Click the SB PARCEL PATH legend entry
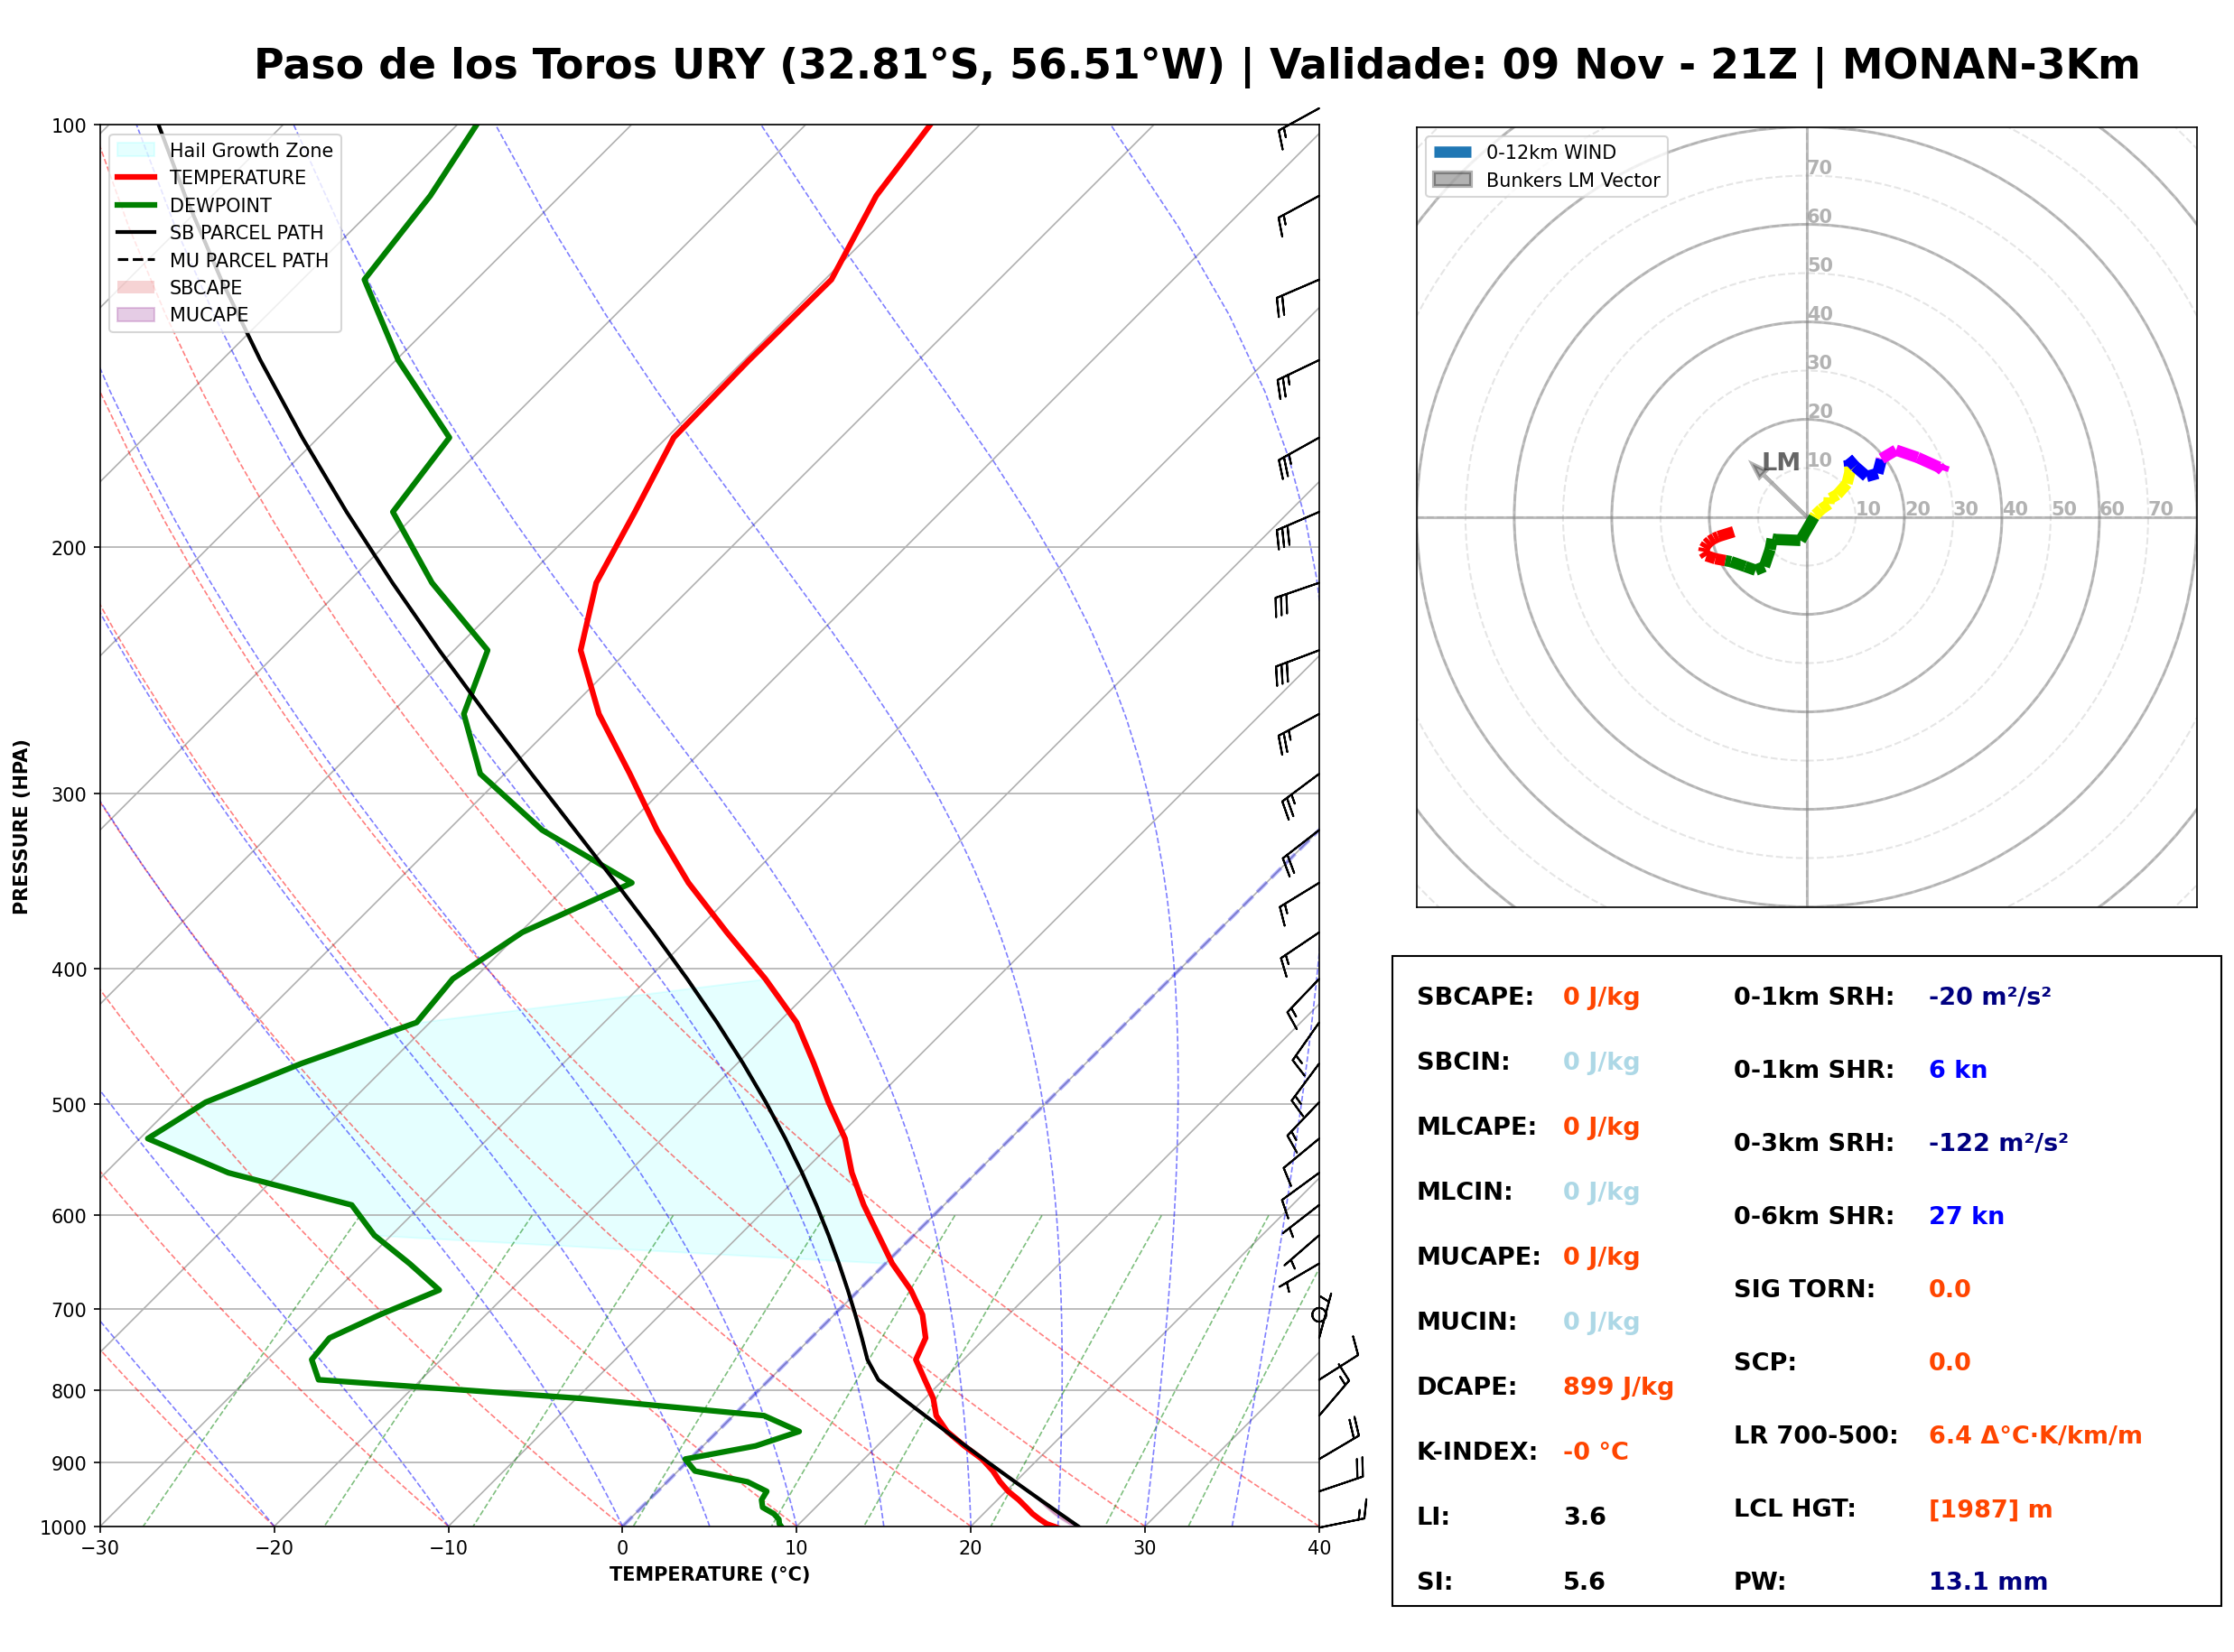2234x1652 pixels. click(x=219, y=232)
